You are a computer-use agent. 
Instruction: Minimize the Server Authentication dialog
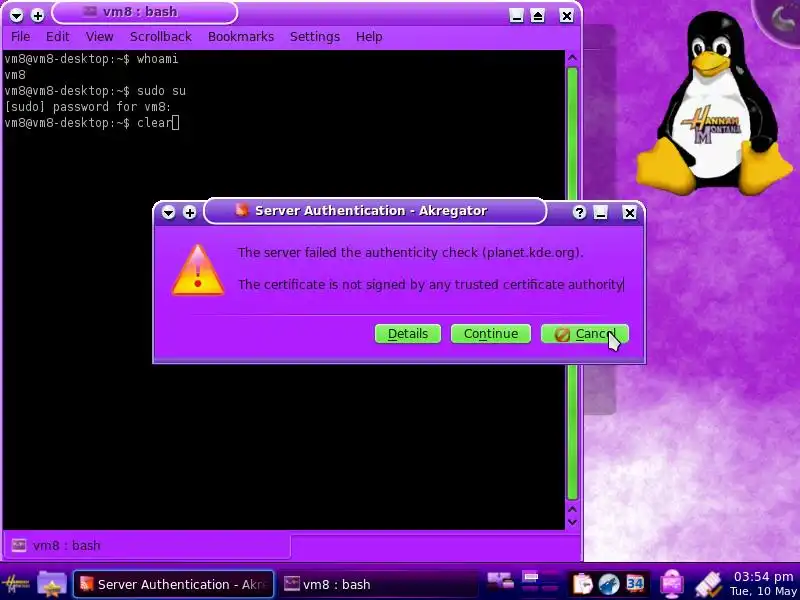(601, 212)
